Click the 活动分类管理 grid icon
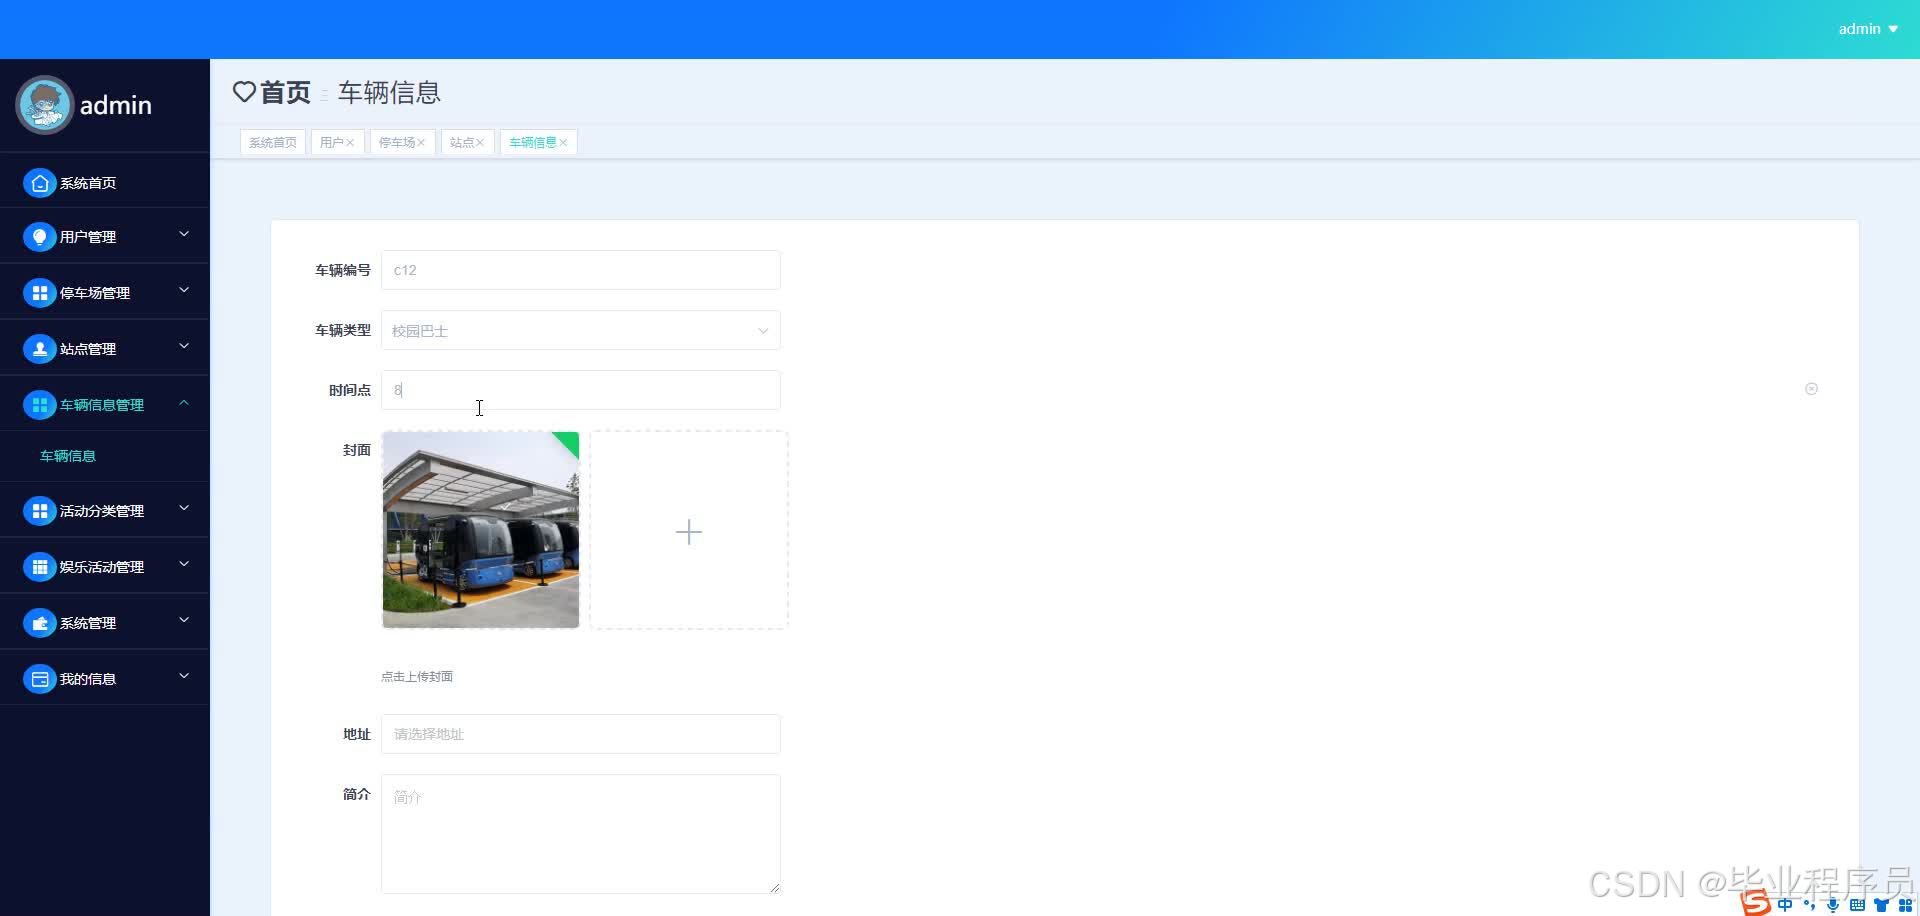 pyautogui.click(x=40, y=511)
